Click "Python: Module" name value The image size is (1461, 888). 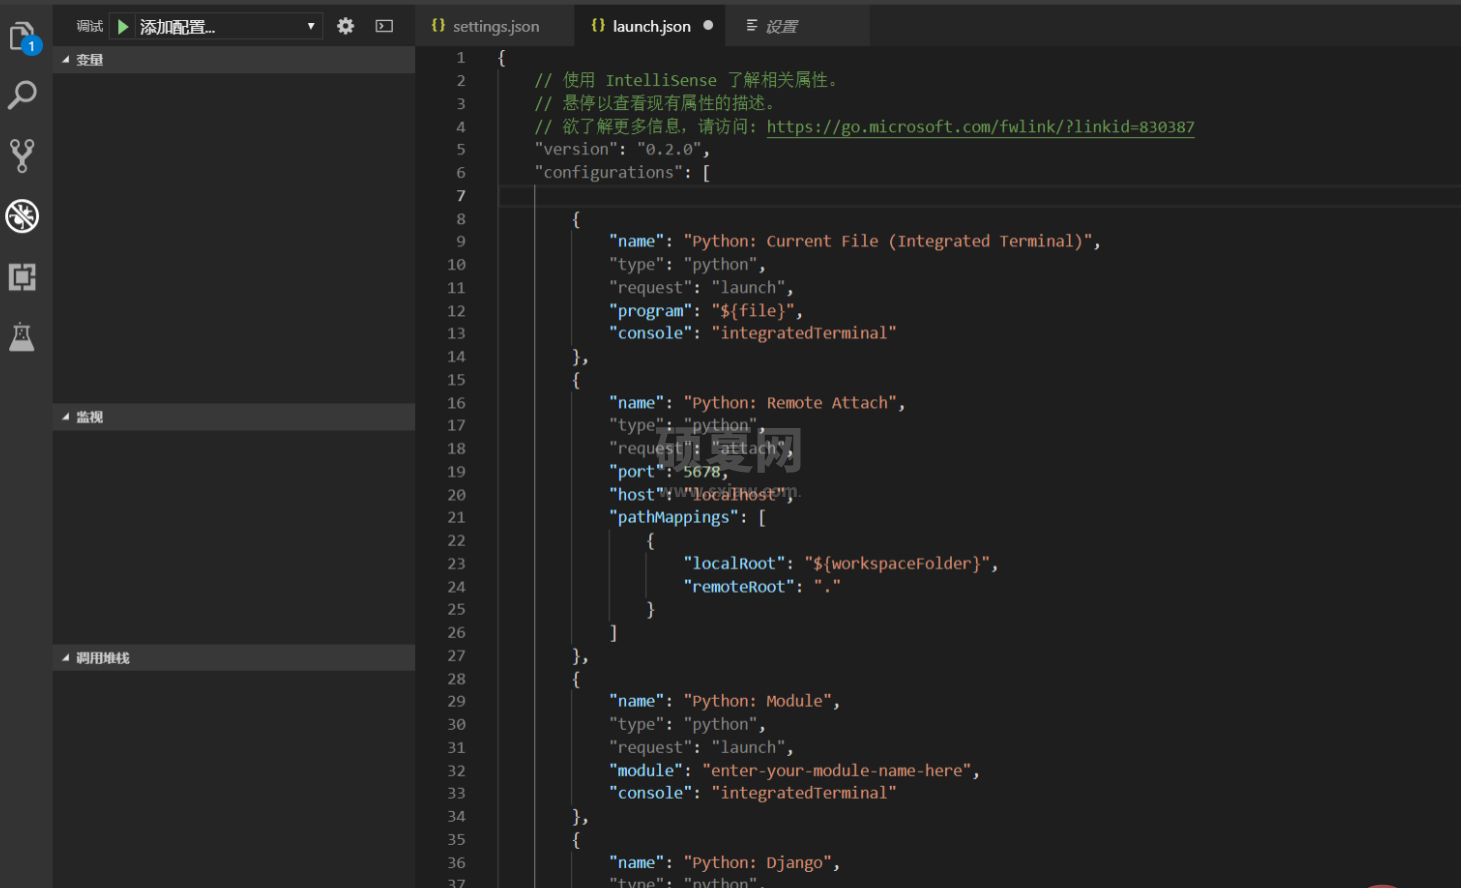pyautogui.click(x=757, y=702)
